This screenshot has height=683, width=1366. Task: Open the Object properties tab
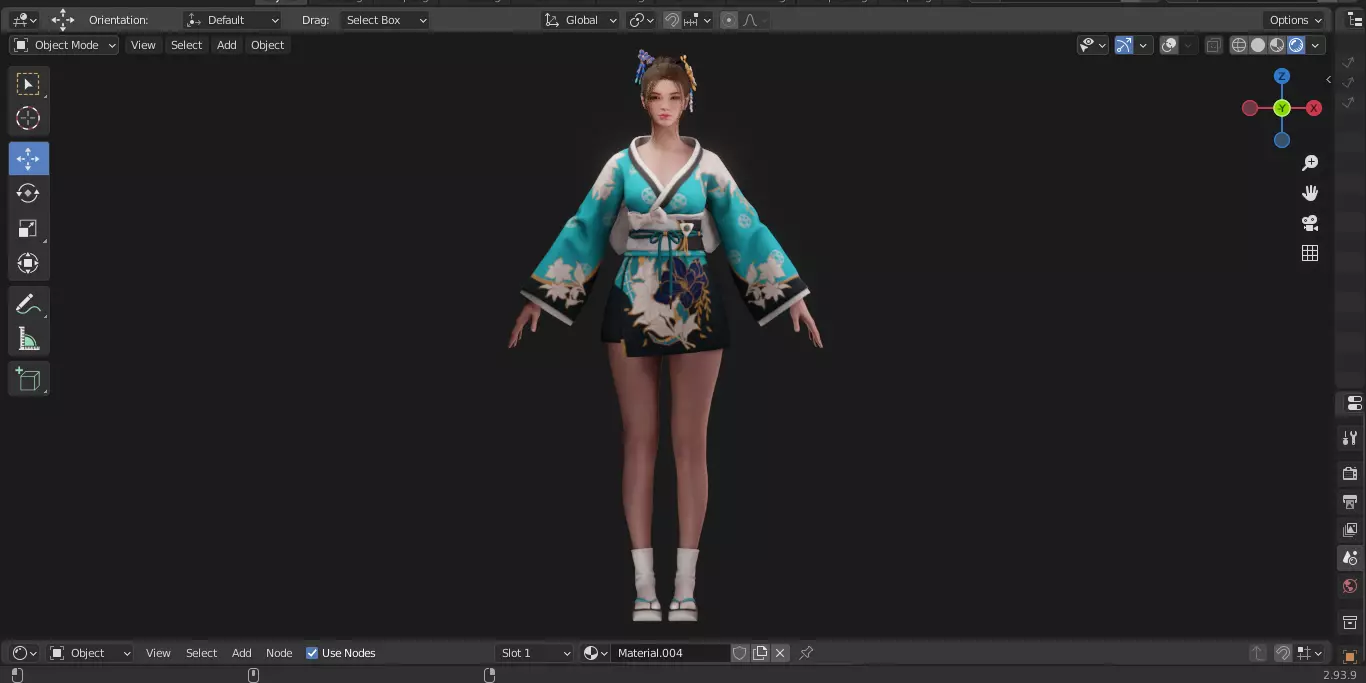coord(1350,656)
